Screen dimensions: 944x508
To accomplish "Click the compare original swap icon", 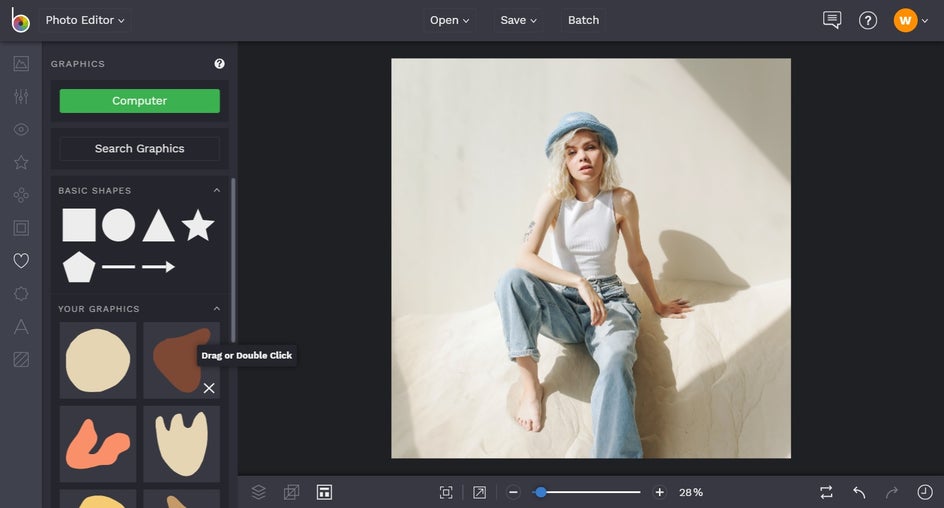I will pos(827,492).
